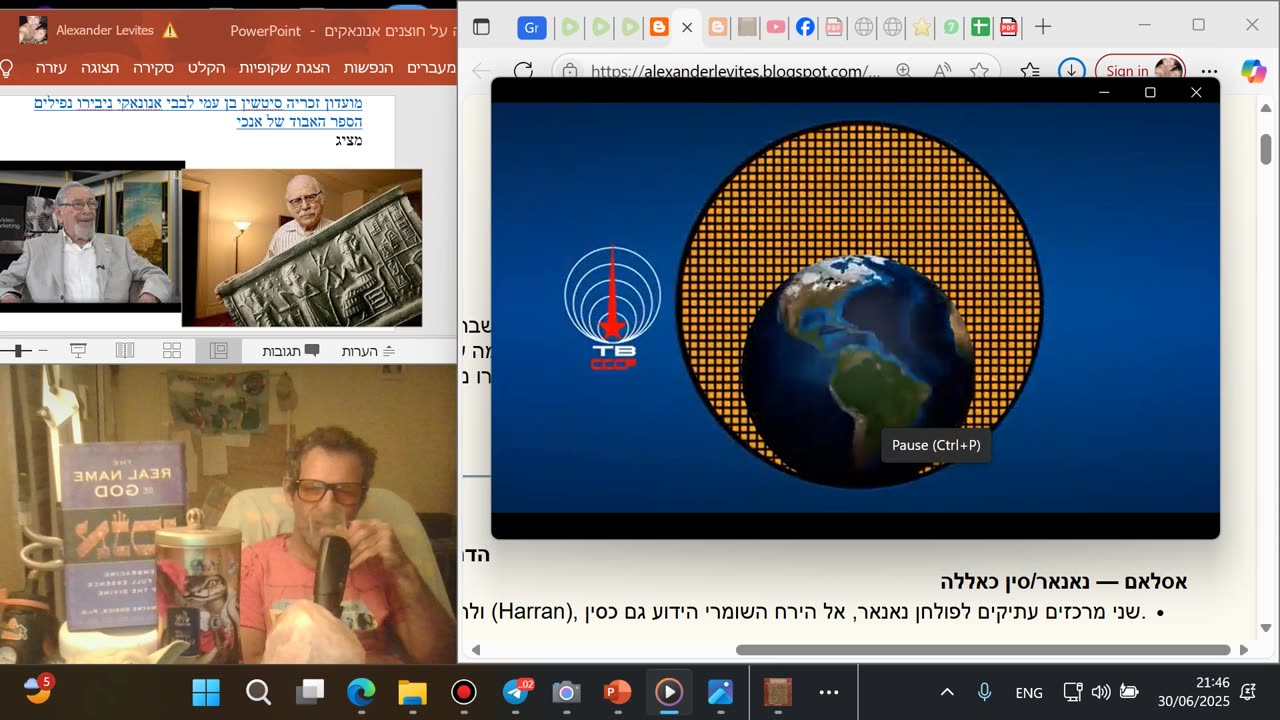Expand hidden system tray icons chevron
The height and width of the screenshot is (720, 1280).
click(947, 692)
